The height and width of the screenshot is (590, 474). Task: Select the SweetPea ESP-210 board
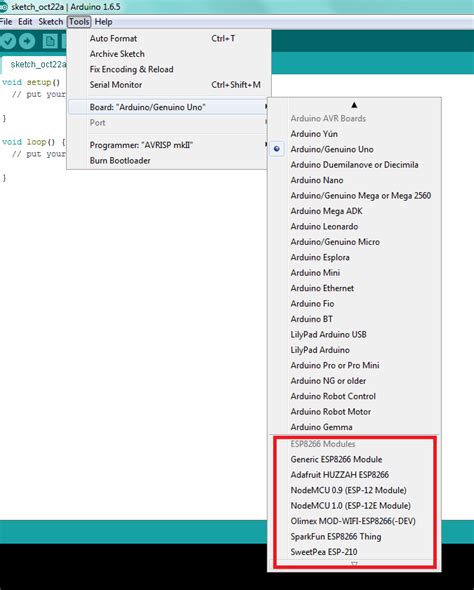coord(355,552)
